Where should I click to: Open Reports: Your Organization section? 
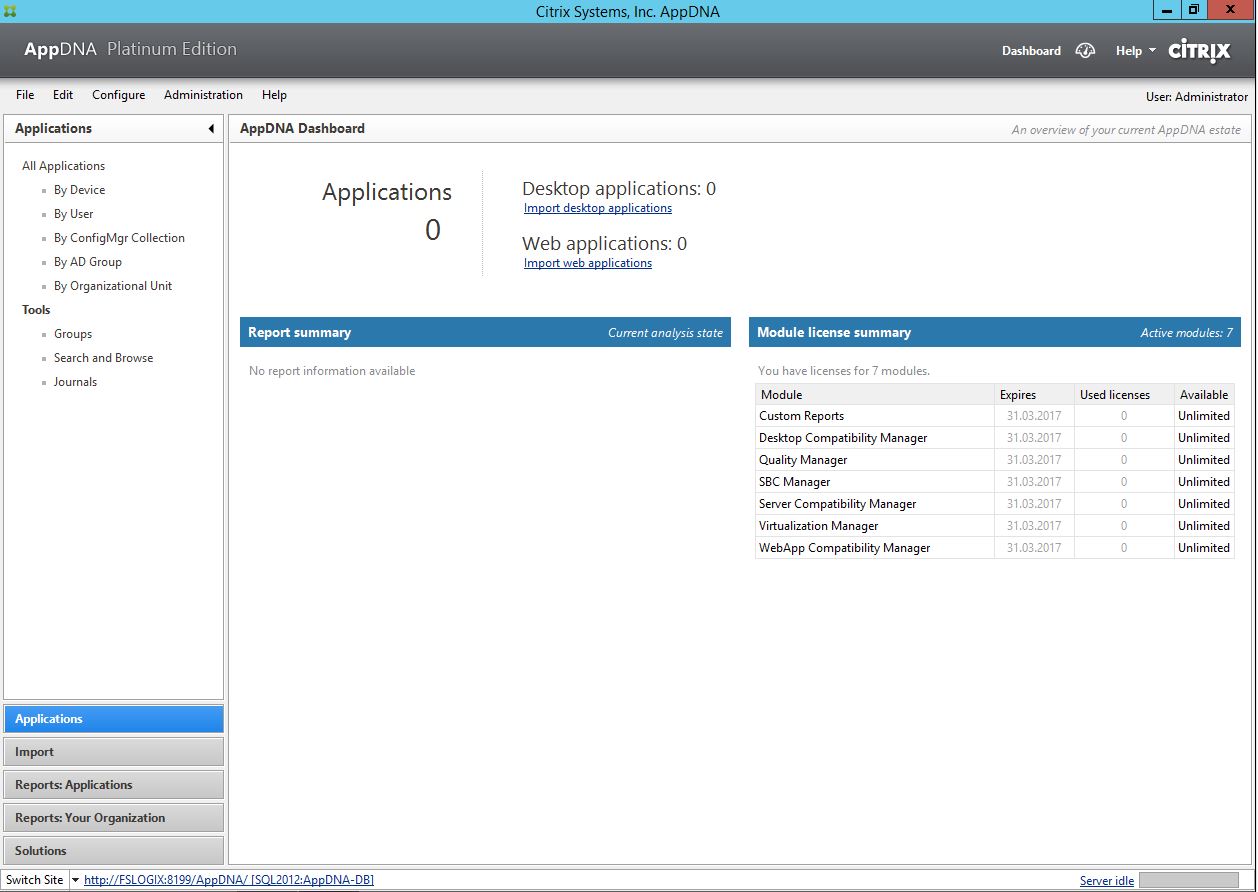pyautogui.click(x=113, y=818)
